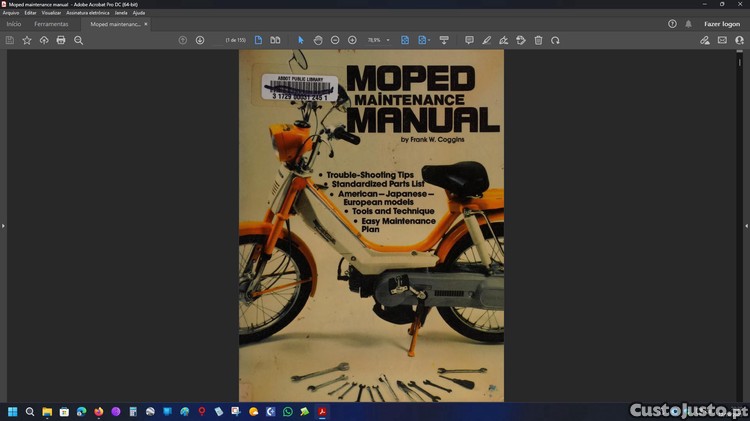Open WhatsApp from the taskbar
The height and width of the screenshot is (421, 750).
[x=288, y=411]
